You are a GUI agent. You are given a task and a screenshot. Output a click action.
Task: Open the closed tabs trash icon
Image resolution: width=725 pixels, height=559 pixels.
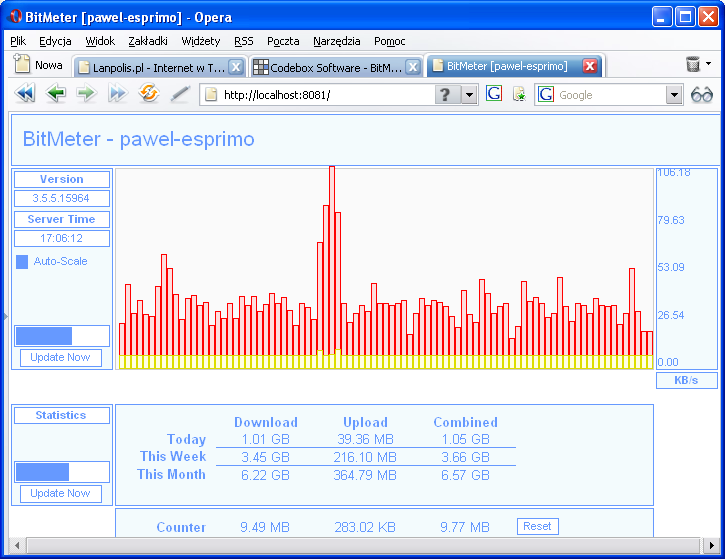tap(693, 65)
